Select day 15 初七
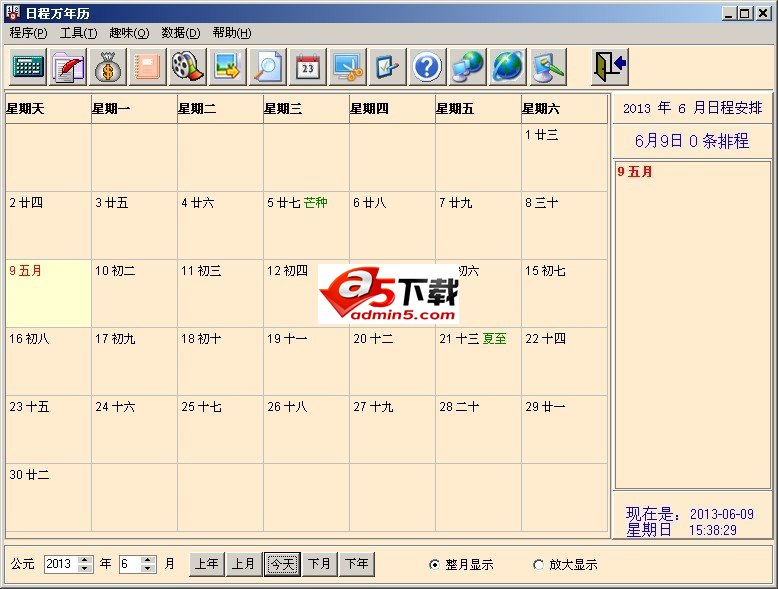Viewport: 778px width, 589px height. [564, 293]
